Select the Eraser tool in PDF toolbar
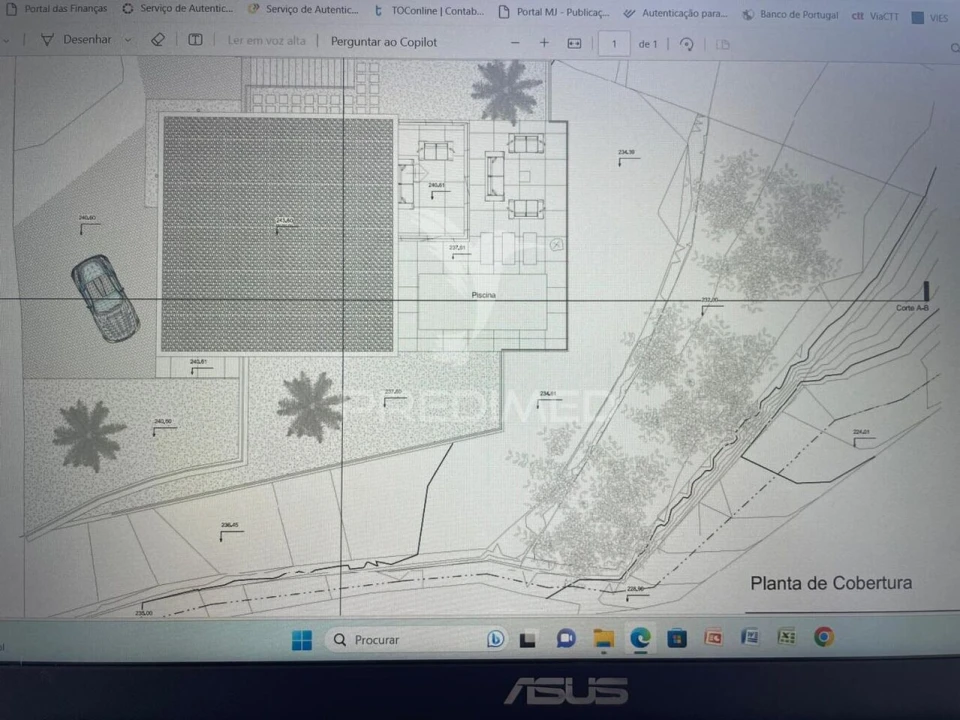The height and width of the screenshot is (720, 960). pyautogui.click(x=157, y=41)
